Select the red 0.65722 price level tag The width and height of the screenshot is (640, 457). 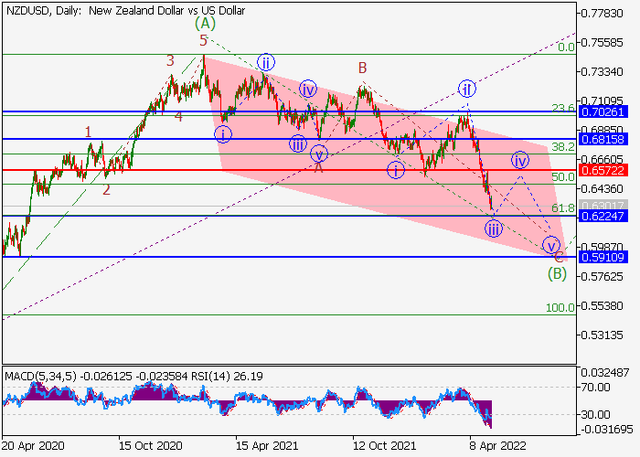(x=607, y=170)
